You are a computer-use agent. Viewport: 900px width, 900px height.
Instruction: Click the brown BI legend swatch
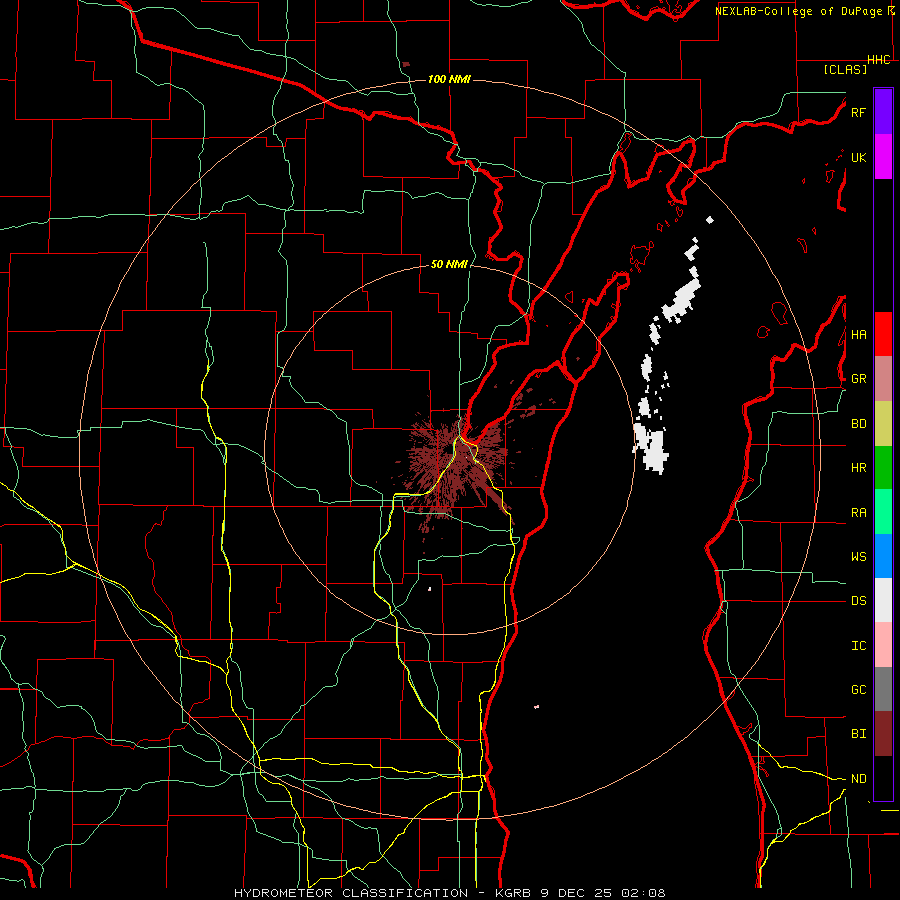(883, 734)
